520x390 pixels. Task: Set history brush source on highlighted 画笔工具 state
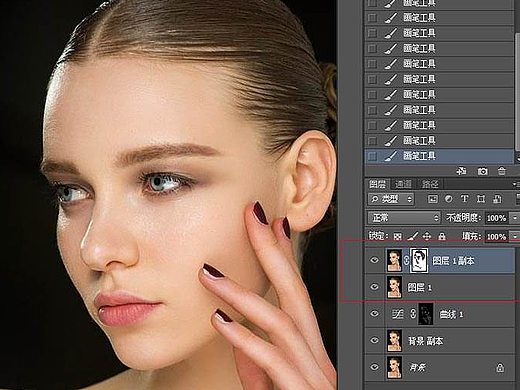(x=372, y=156)
